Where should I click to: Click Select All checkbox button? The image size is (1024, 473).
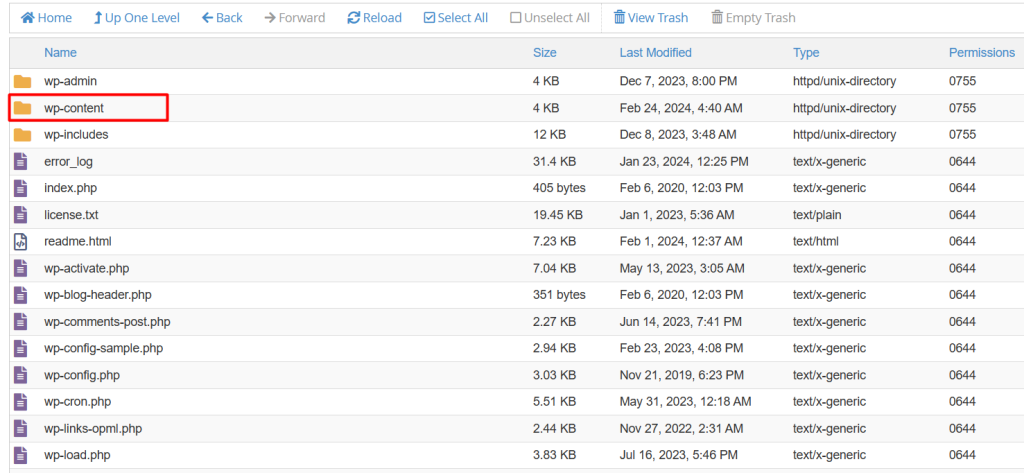tap(456, 18)
